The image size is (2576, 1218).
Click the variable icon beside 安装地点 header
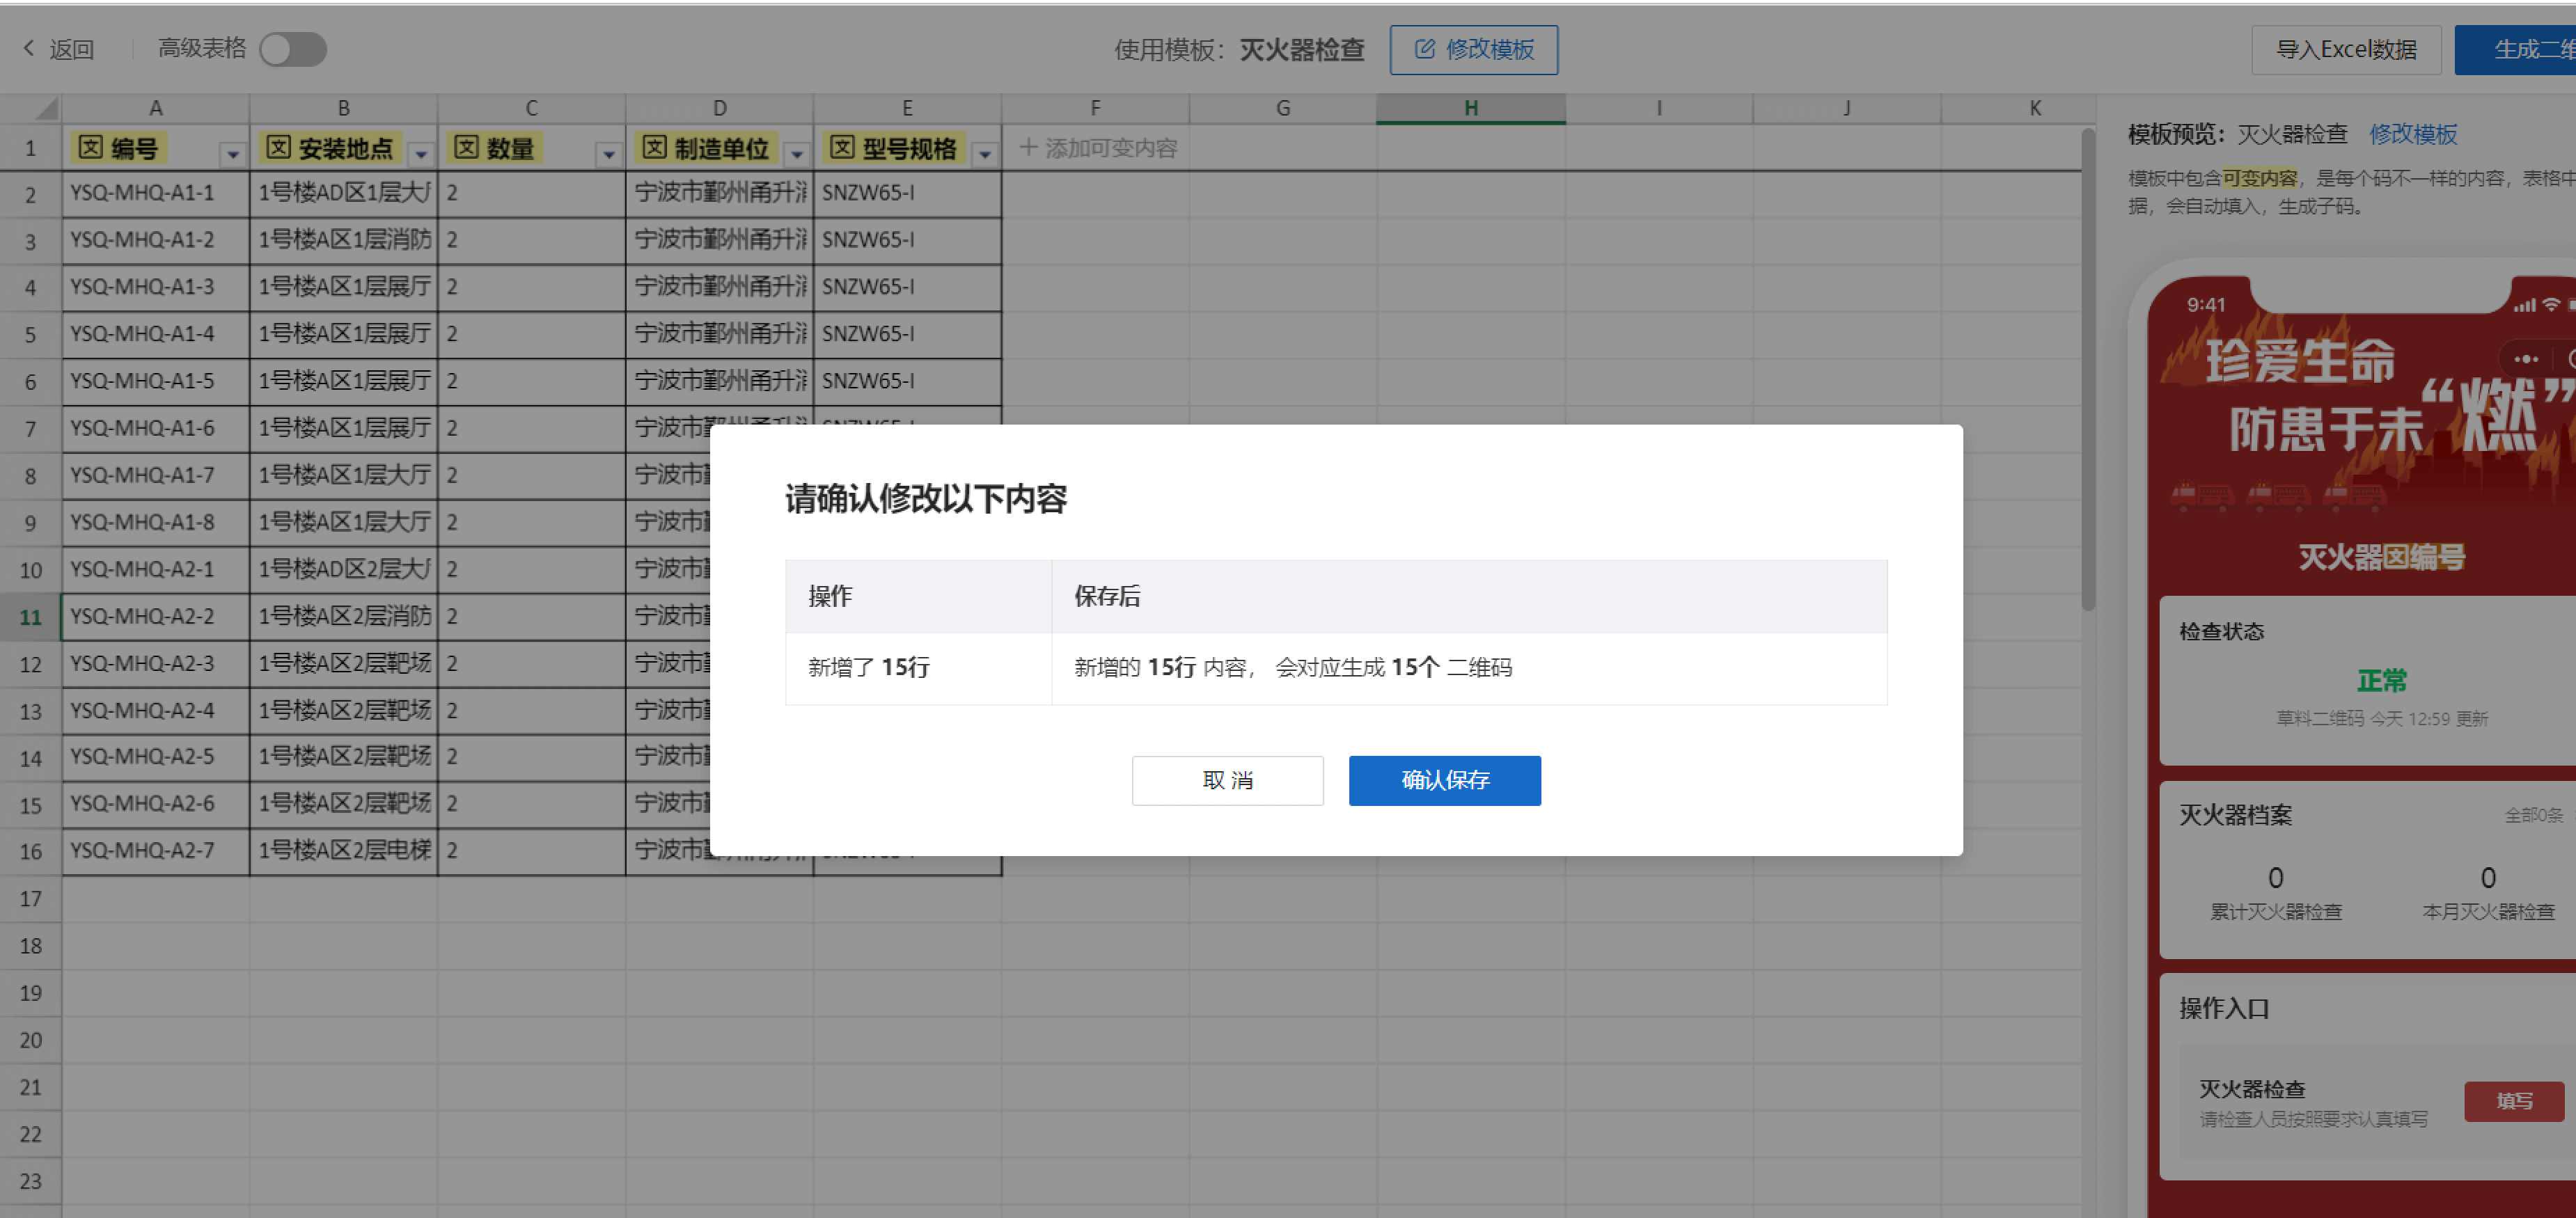tap(278, 148)
